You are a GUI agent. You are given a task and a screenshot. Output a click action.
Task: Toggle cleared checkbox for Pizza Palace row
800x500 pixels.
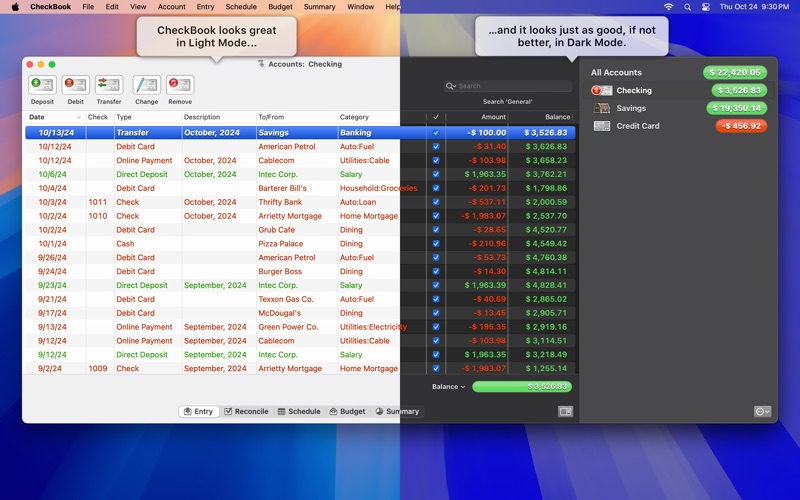pyautogui.click(x=436, y=243)
